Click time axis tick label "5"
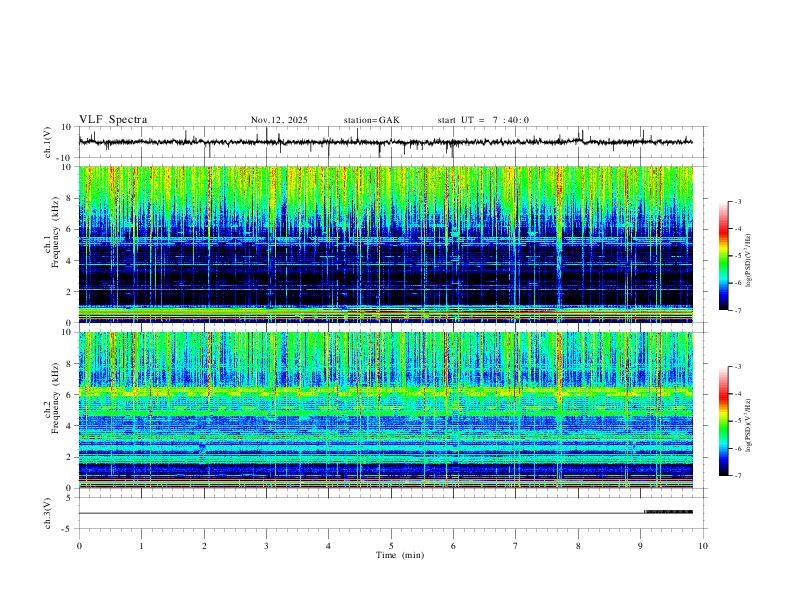Viewport: 792px width, 612px height. point(391,546)
